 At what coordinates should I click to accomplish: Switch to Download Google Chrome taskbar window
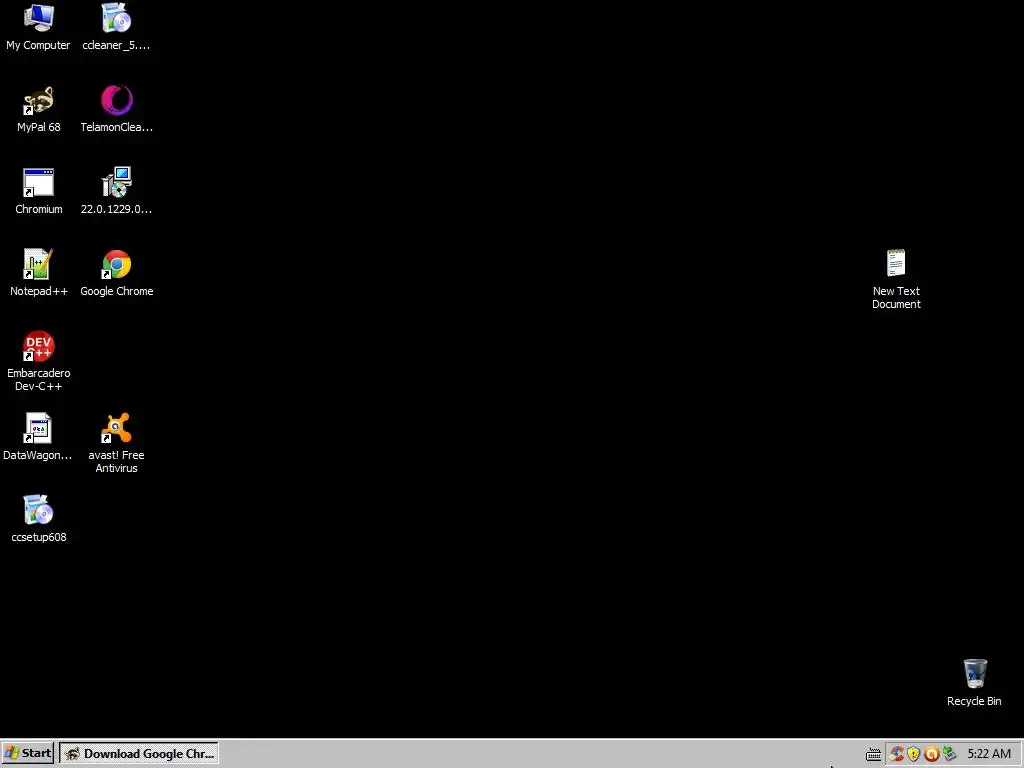139,753
